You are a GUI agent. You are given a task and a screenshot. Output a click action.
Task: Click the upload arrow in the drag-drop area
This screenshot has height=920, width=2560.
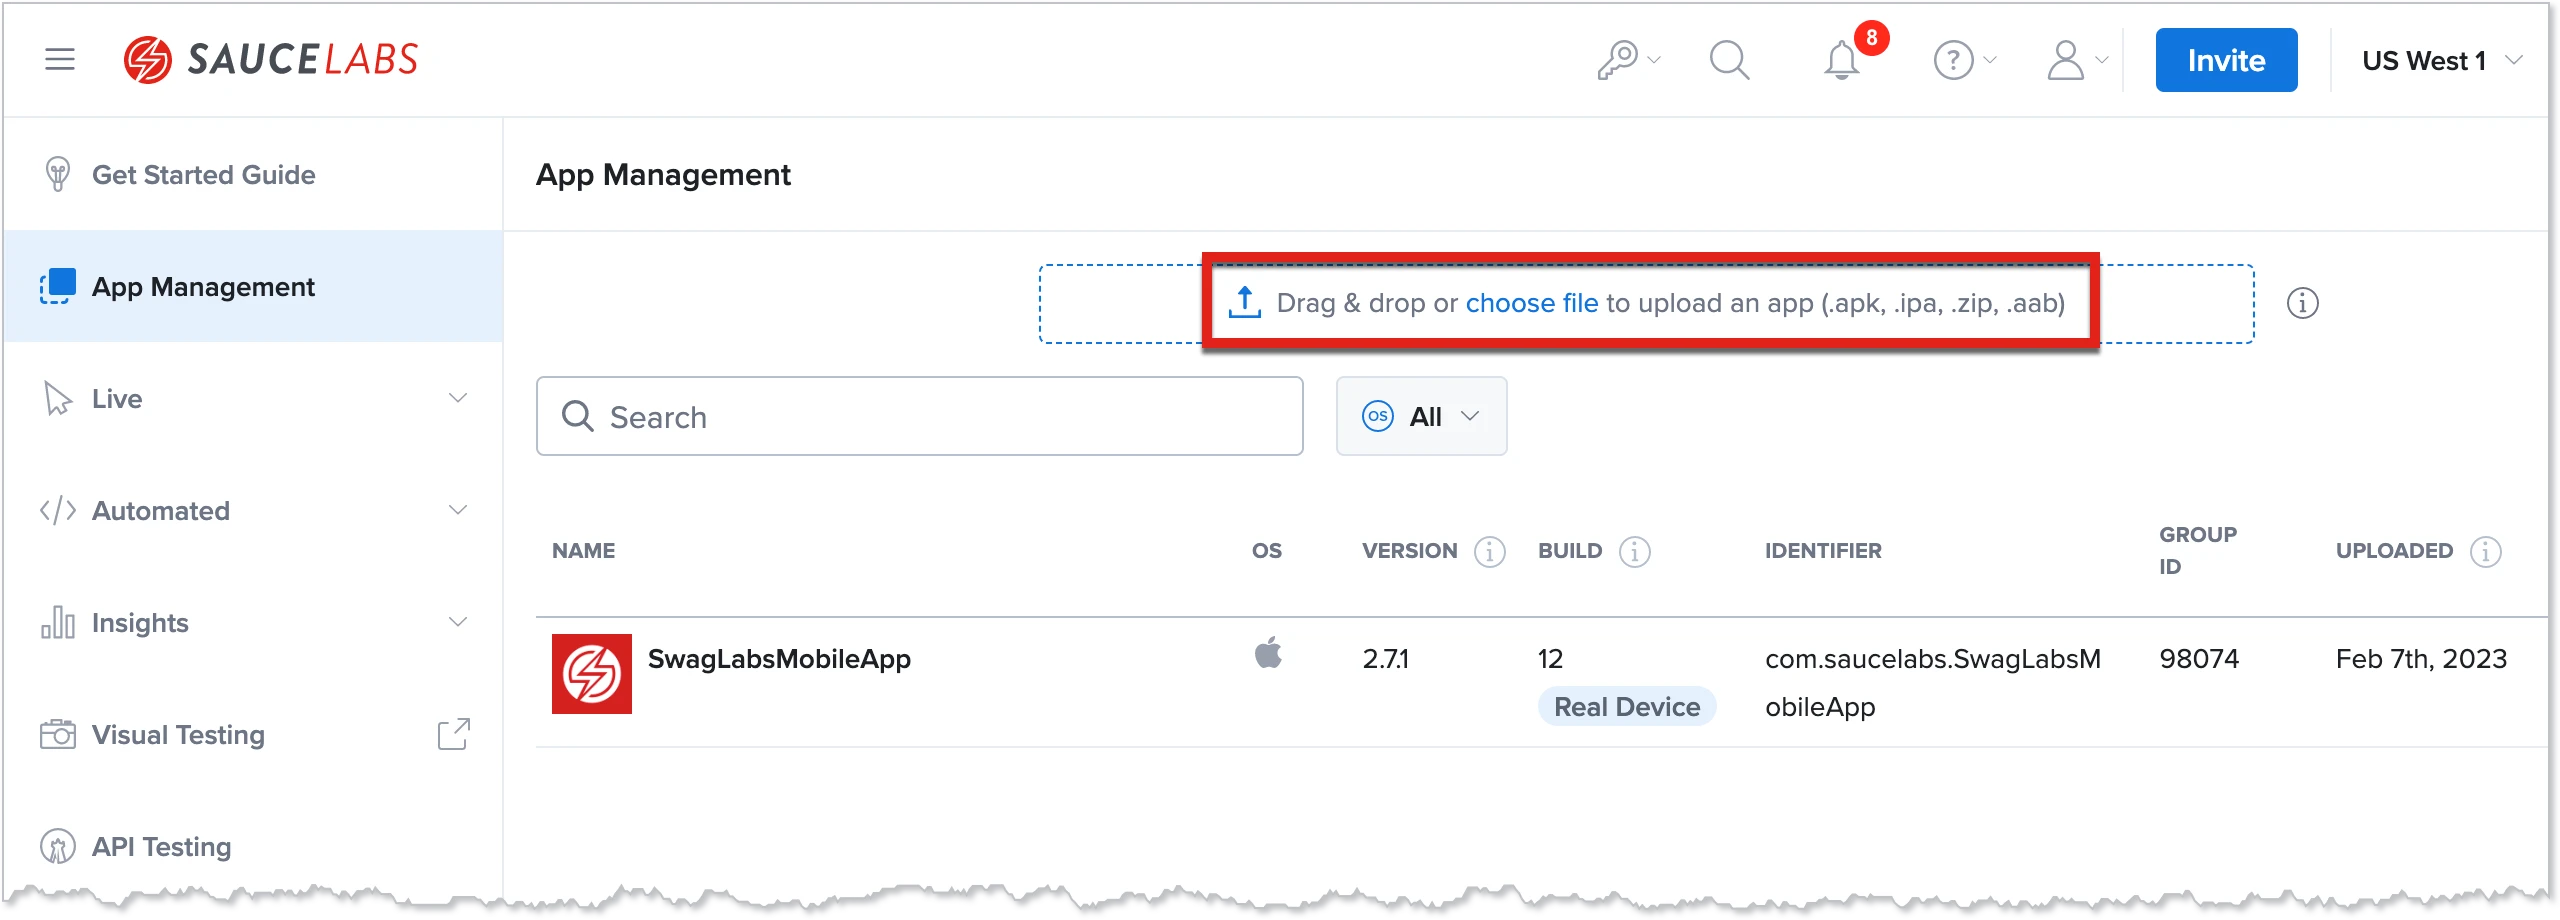1244,302
